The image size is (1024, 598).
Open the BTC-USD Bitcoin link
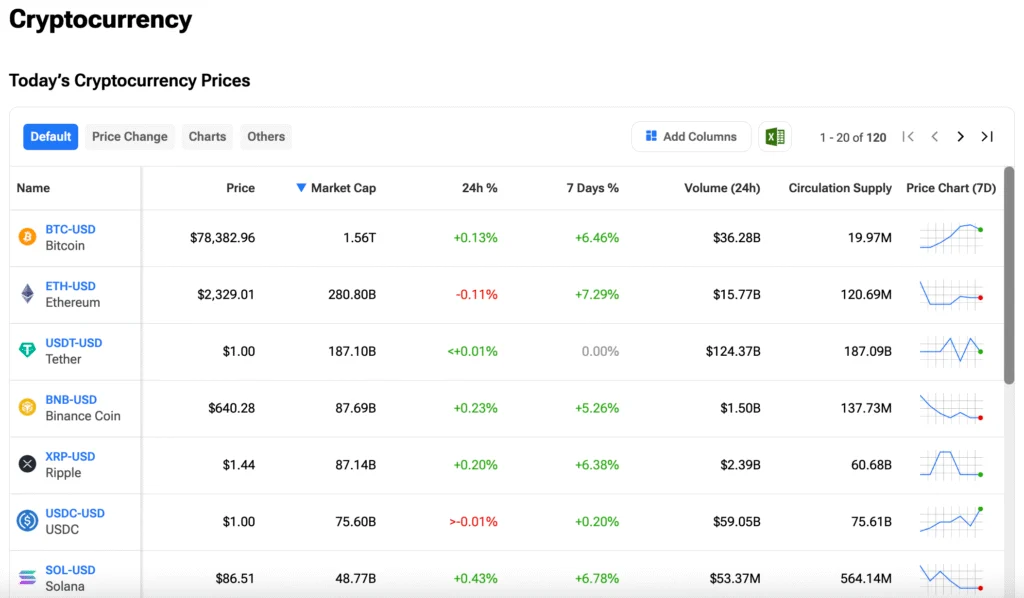[x=70, y=229]
